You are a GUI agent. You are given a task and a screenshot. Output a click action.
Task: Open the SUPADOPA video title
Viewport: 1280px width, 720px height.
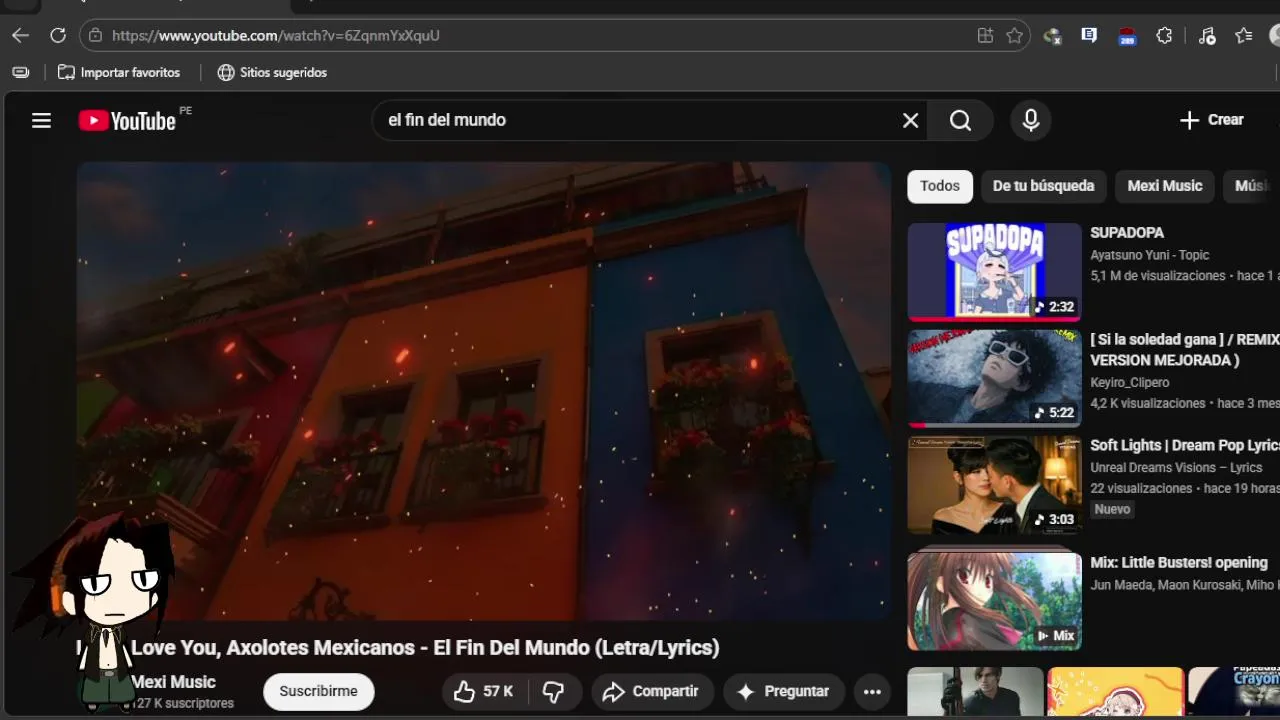[1127, 233]
